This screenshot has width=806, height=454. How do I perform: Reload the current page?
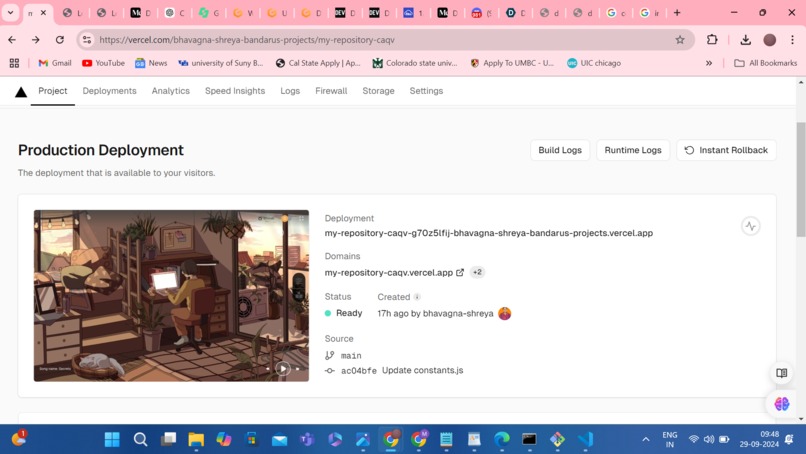click(60, 40)
